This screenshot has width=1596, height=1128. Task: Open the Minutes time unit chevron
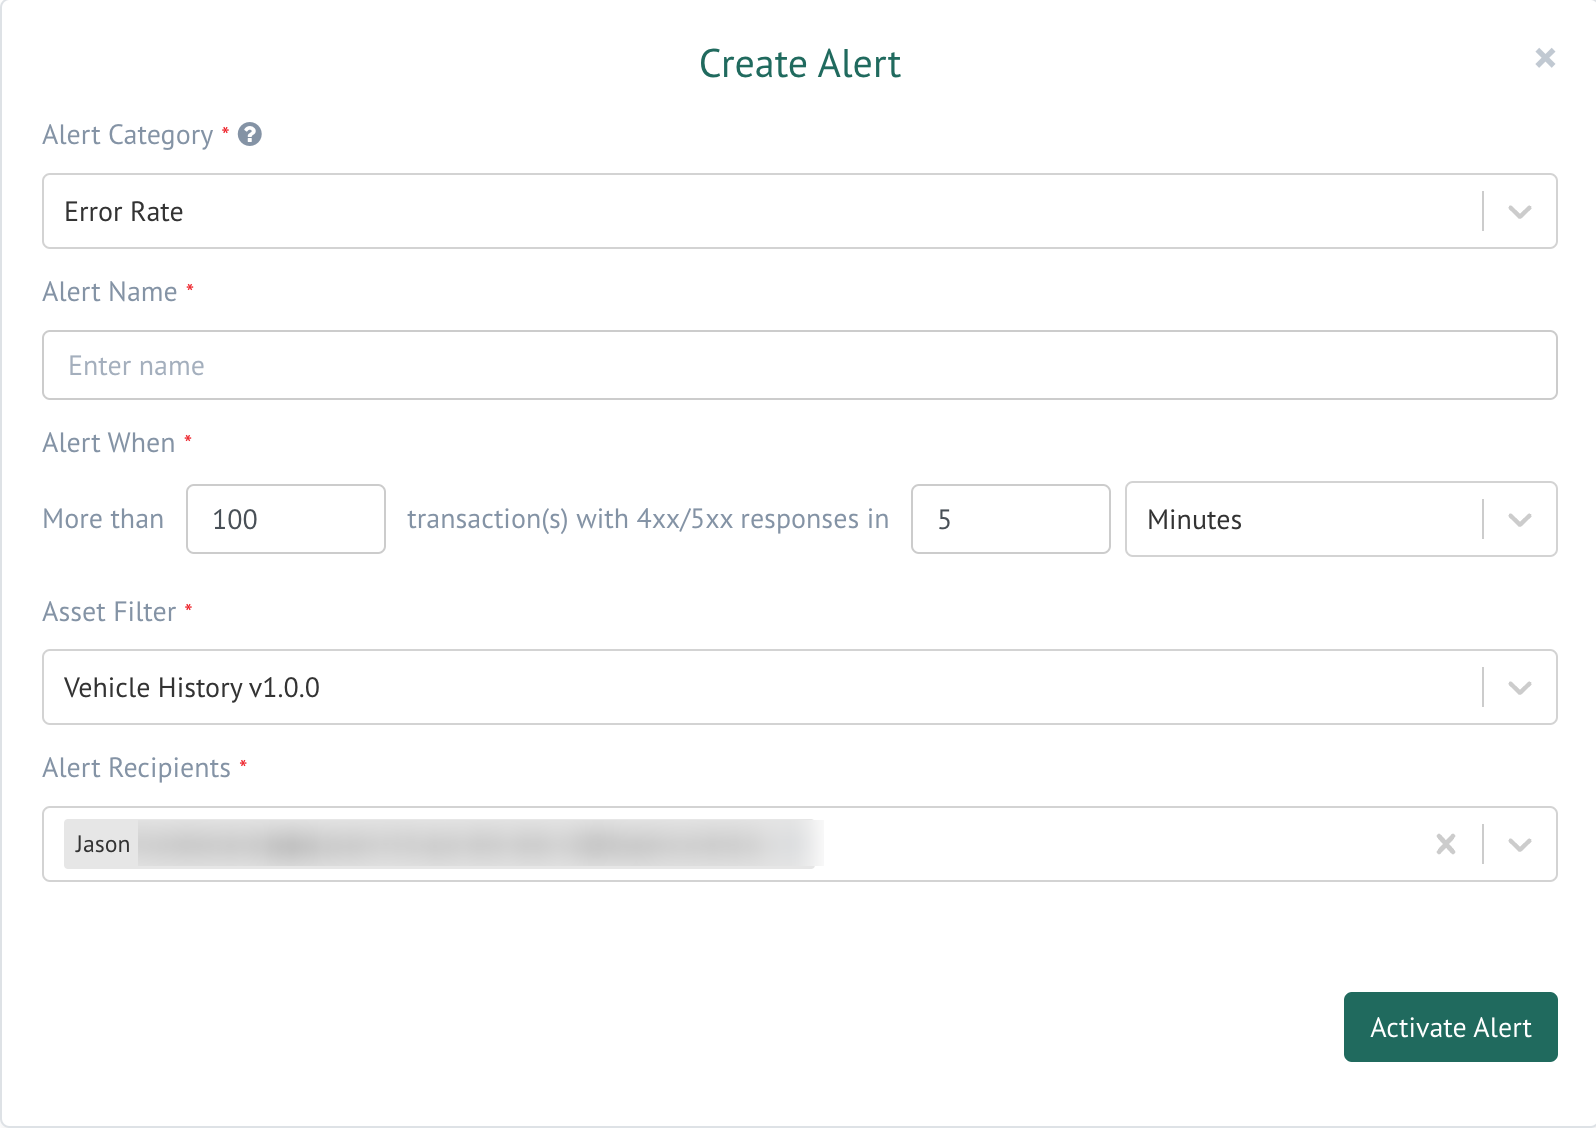coord(1519,520)
